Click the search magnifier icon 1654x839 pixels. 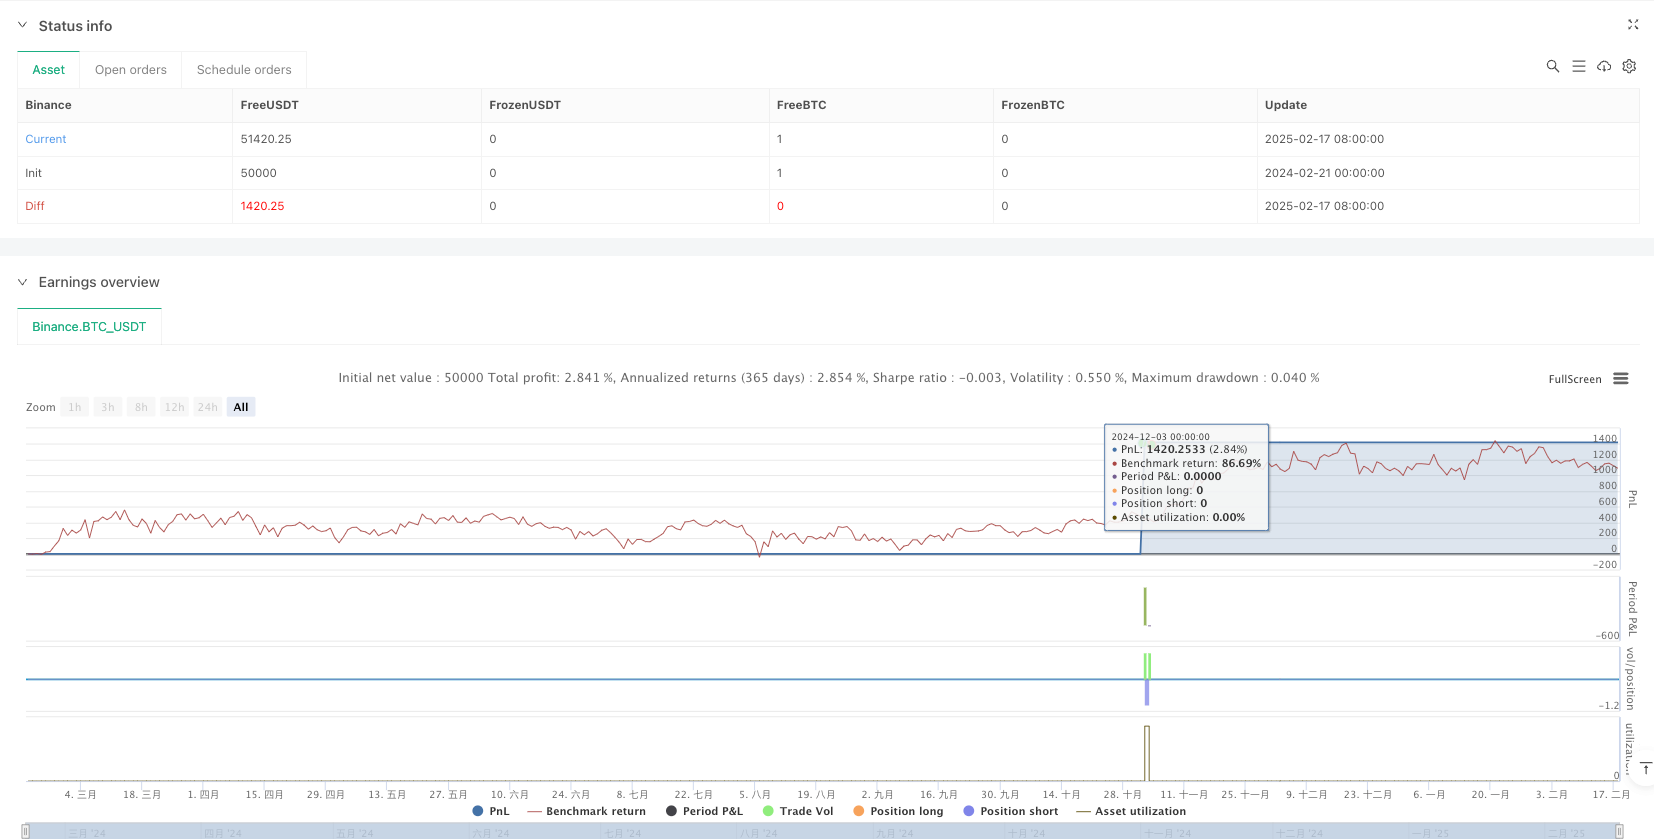point(1552,66)
